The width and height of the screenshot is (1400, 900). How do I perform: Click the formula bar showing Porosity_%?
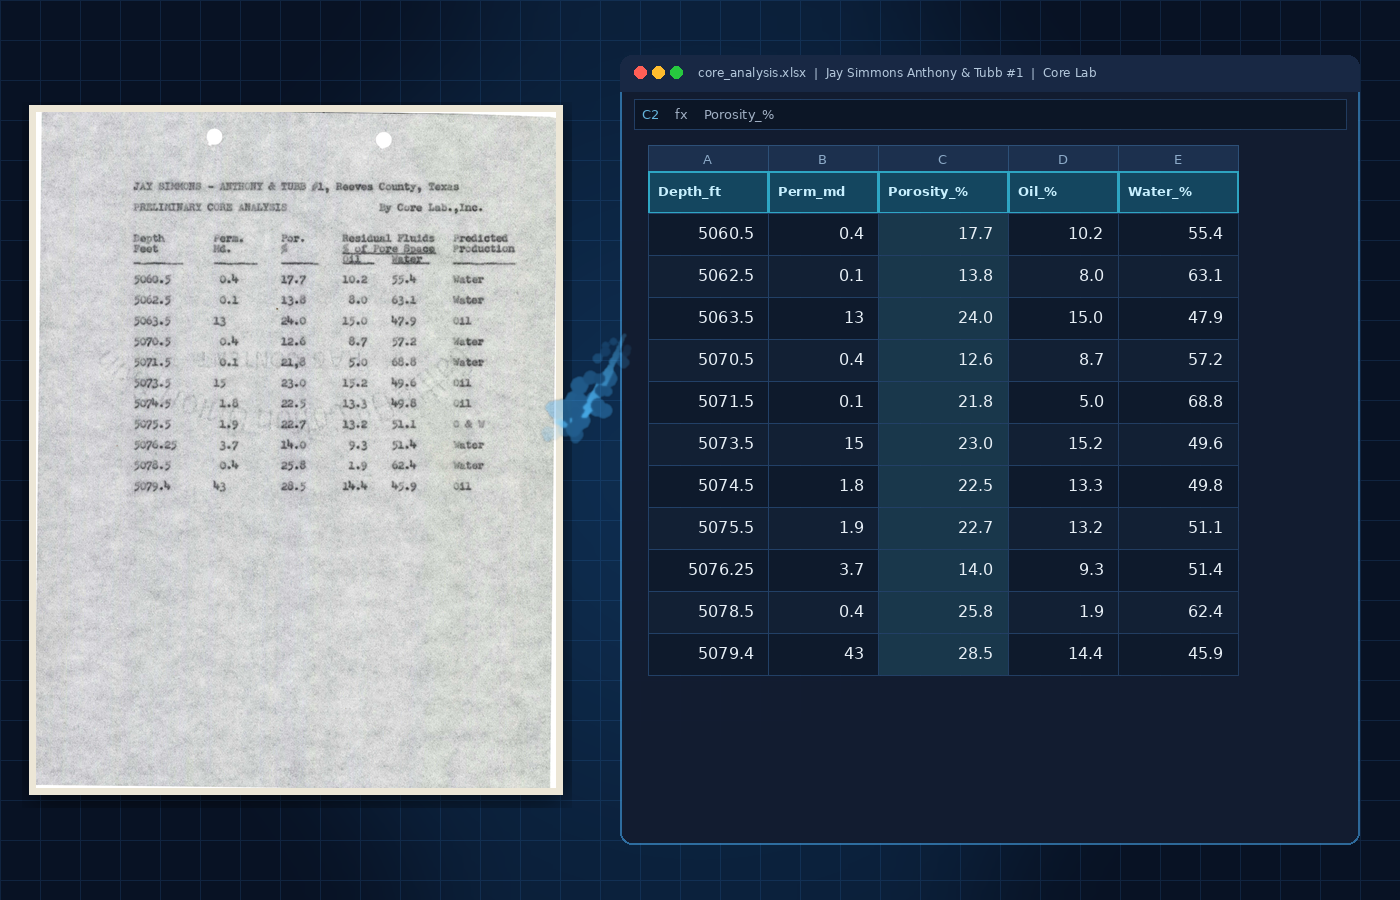click(x=990, y=114)
